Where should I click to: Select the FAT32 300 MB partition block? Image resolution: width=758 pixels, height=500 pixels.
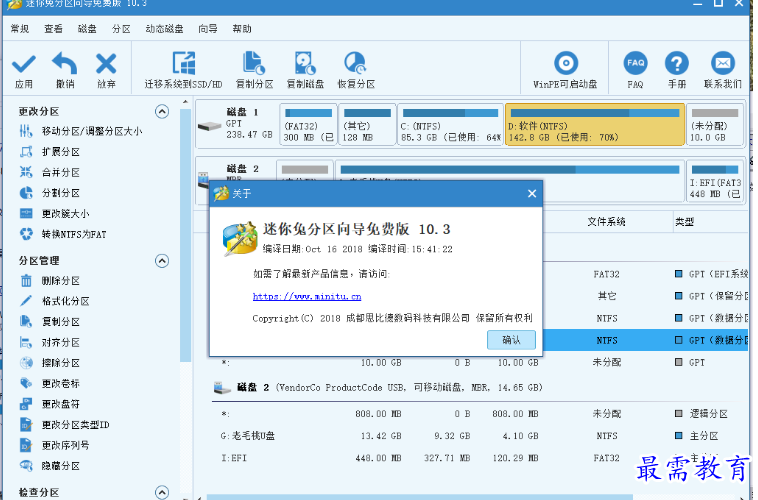[308, 125]
